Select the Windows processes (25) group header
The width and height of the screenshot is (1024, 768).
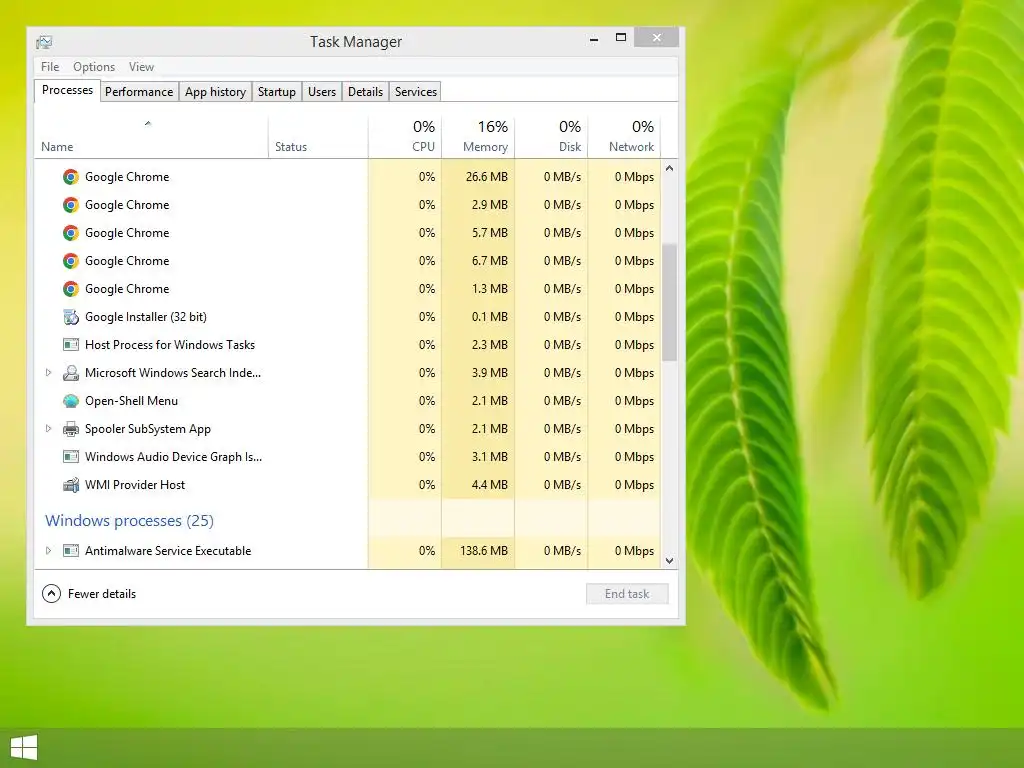click(129, 520)
